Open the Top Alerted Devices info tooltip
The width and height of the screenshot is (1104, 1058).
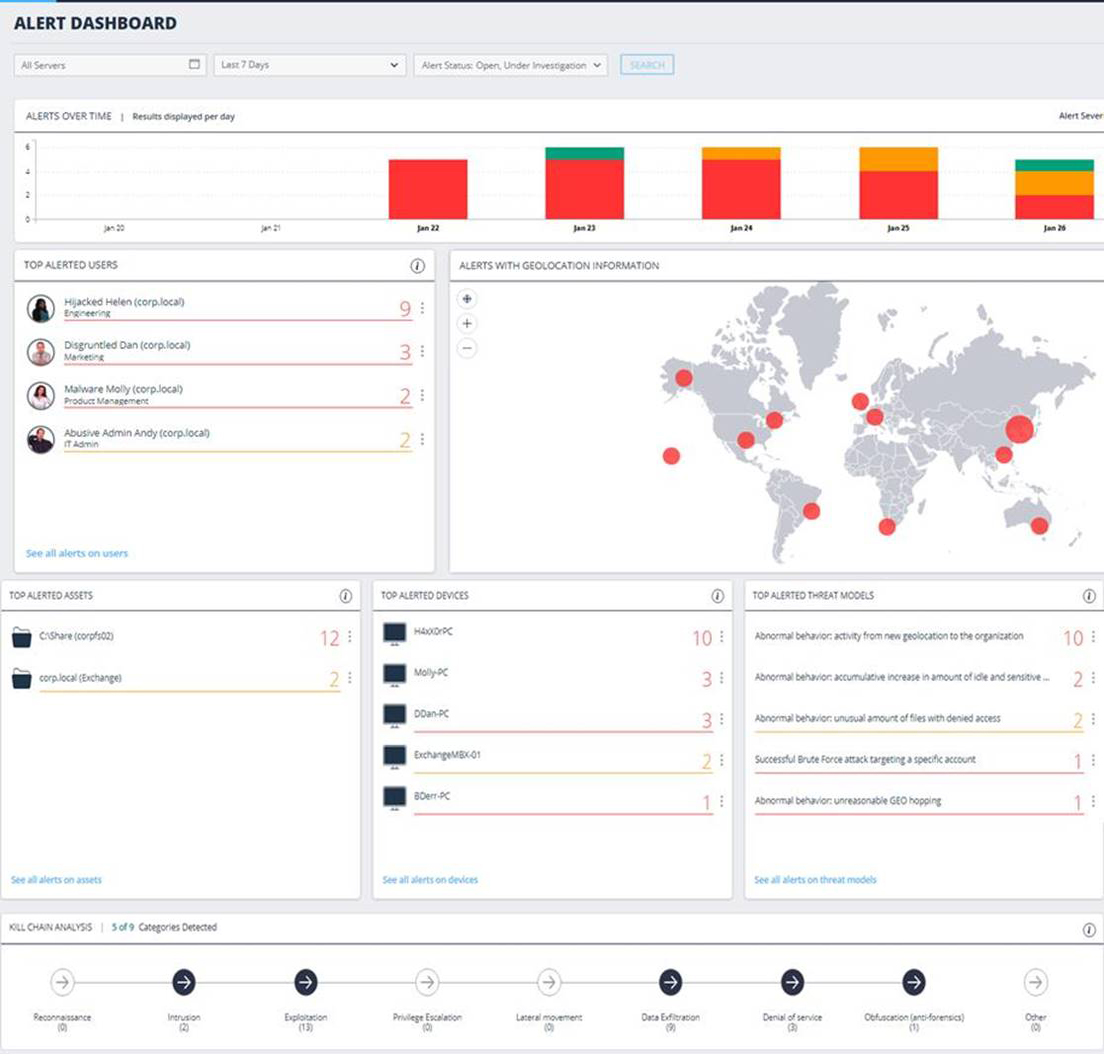[717, 595]
